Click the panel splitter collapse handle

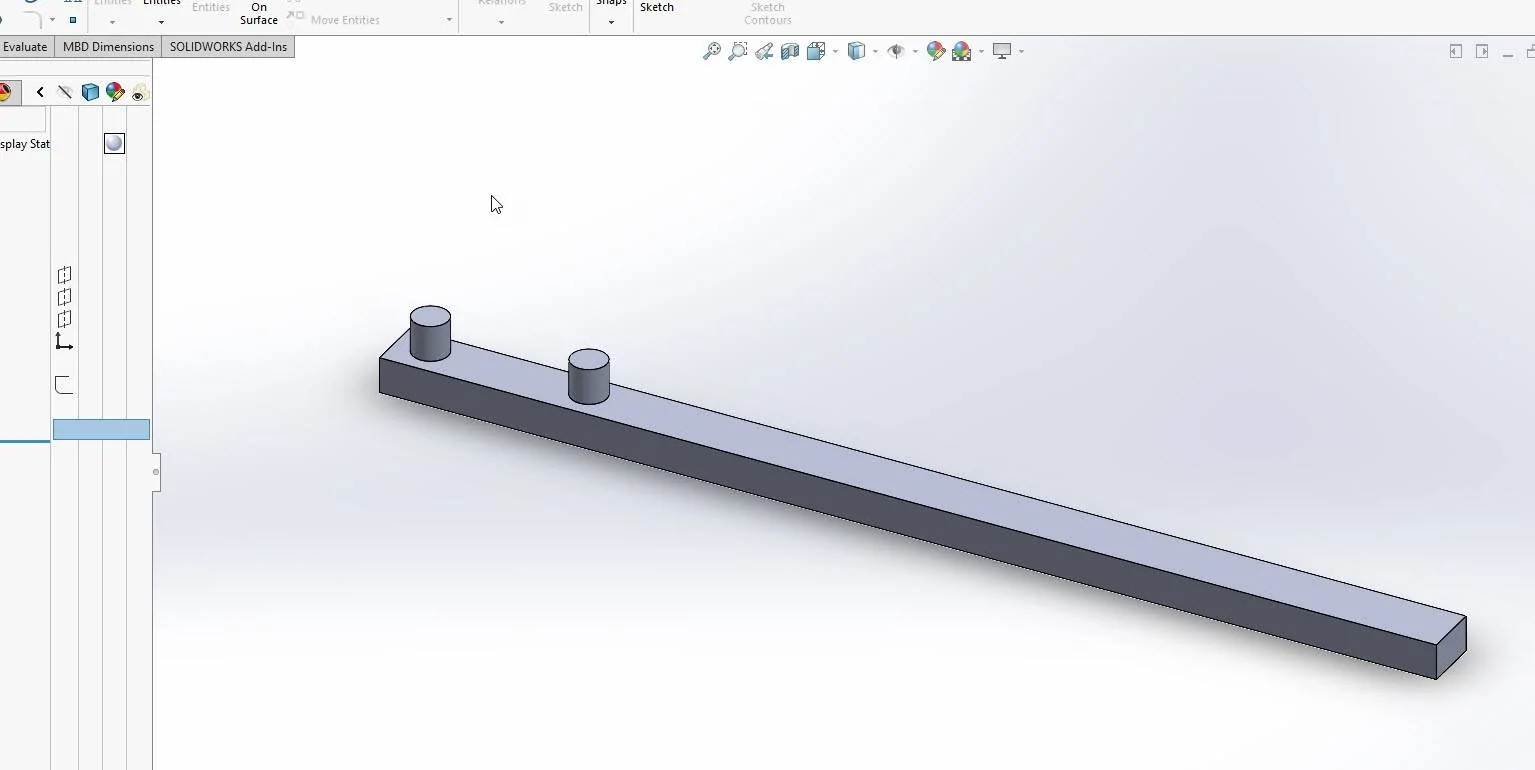click(156, 471)
